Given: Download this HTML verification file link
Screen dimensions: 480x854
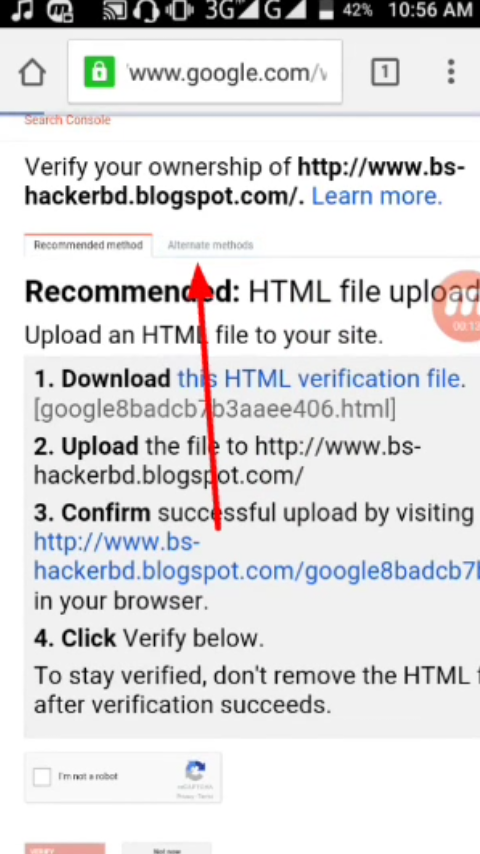Looking at the screenshot, I should (321, 379).
